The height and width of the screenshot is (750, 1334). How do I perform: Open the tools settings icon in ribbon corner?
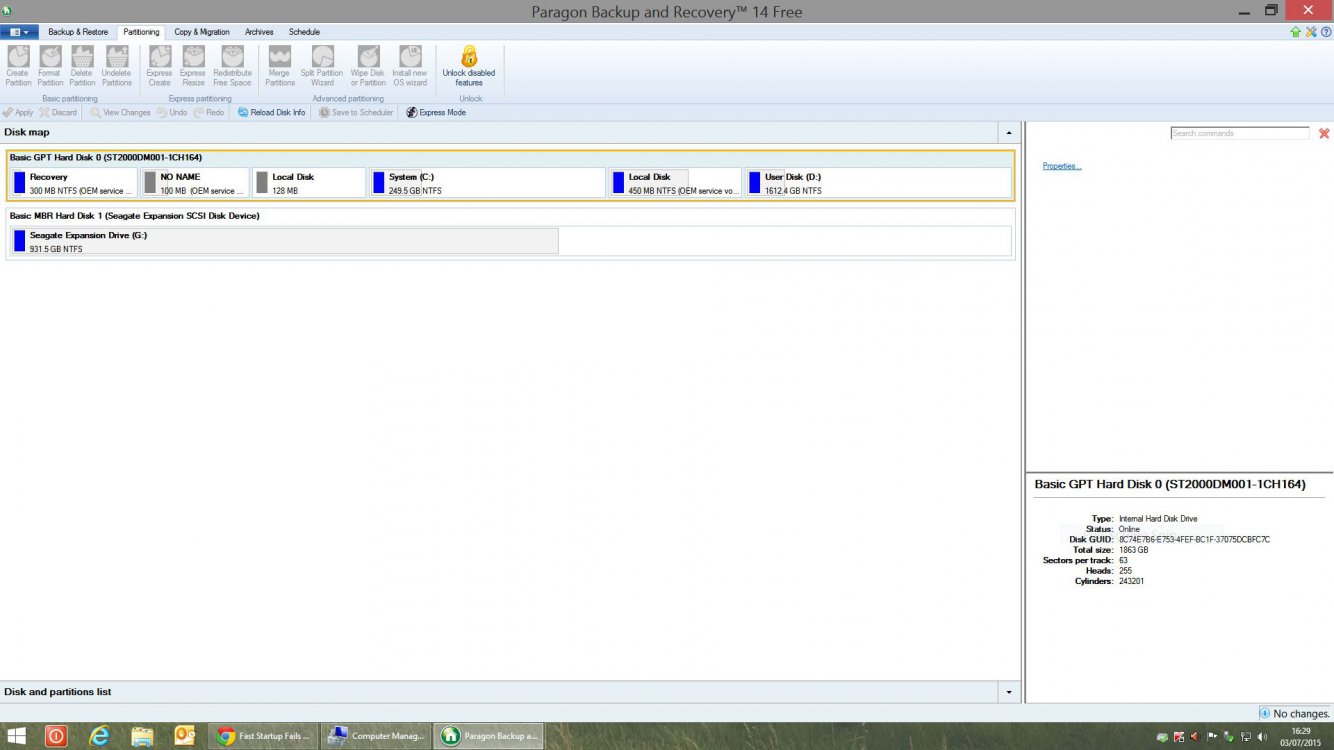(x=1311, y=32)
